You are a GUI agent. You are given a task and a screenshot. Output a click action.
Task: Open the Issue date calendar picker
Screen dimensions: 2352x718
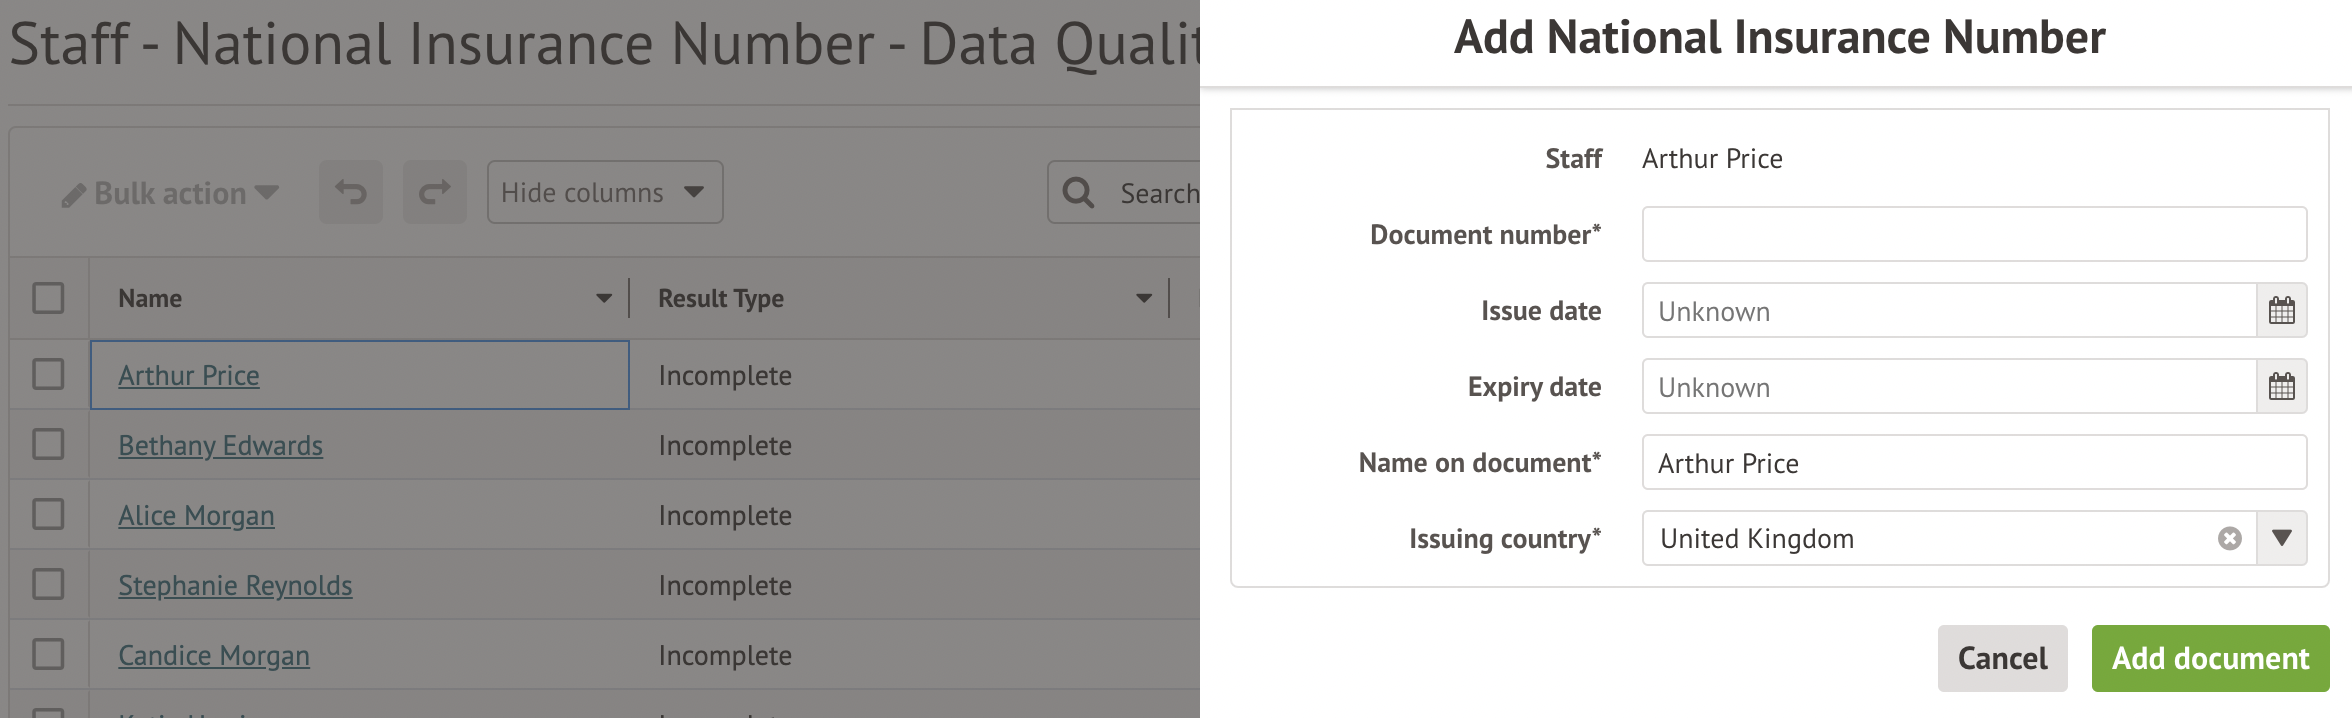point(2281,311)
